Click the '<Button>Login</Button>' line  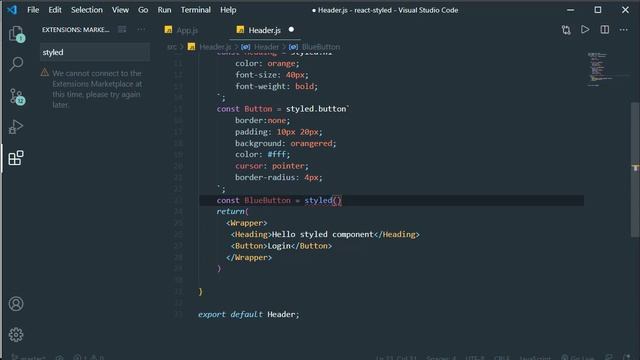click(x=281, y=246)
